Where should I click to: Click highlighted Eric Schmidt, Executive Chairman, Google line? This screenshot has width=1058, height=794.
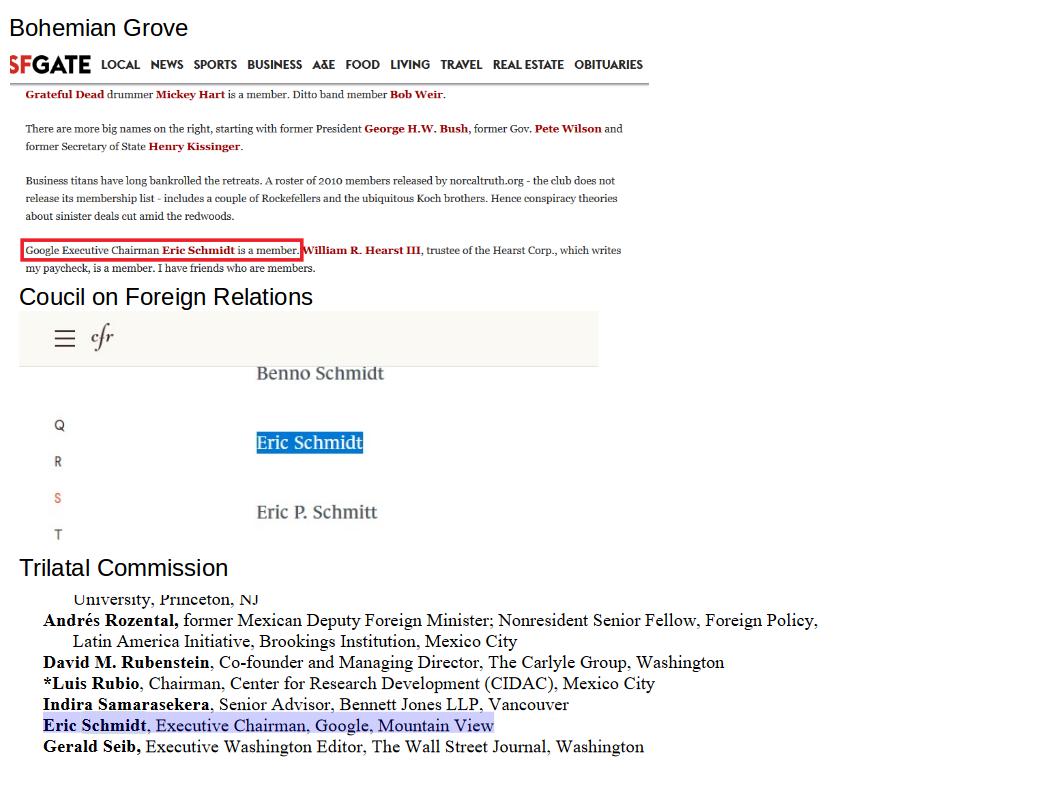pos(269,725)
